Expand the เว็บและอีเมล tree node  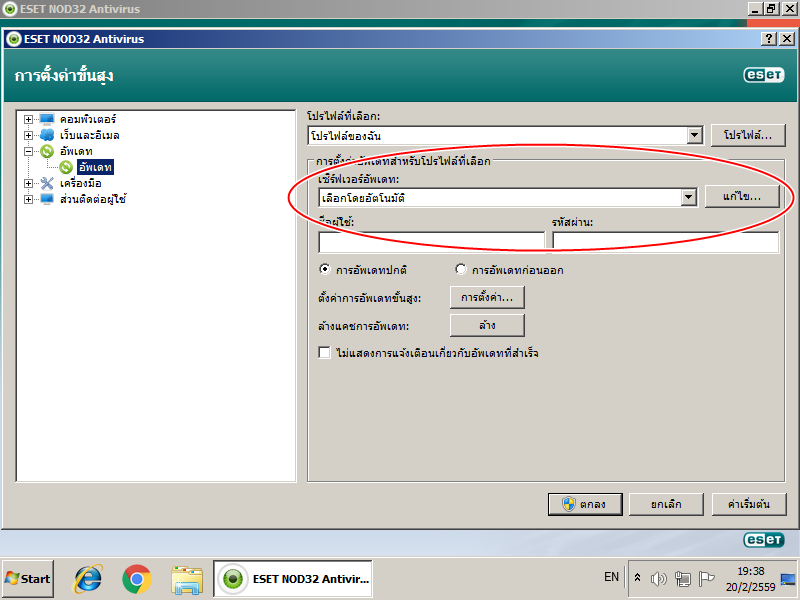click(x=29, y=135)
